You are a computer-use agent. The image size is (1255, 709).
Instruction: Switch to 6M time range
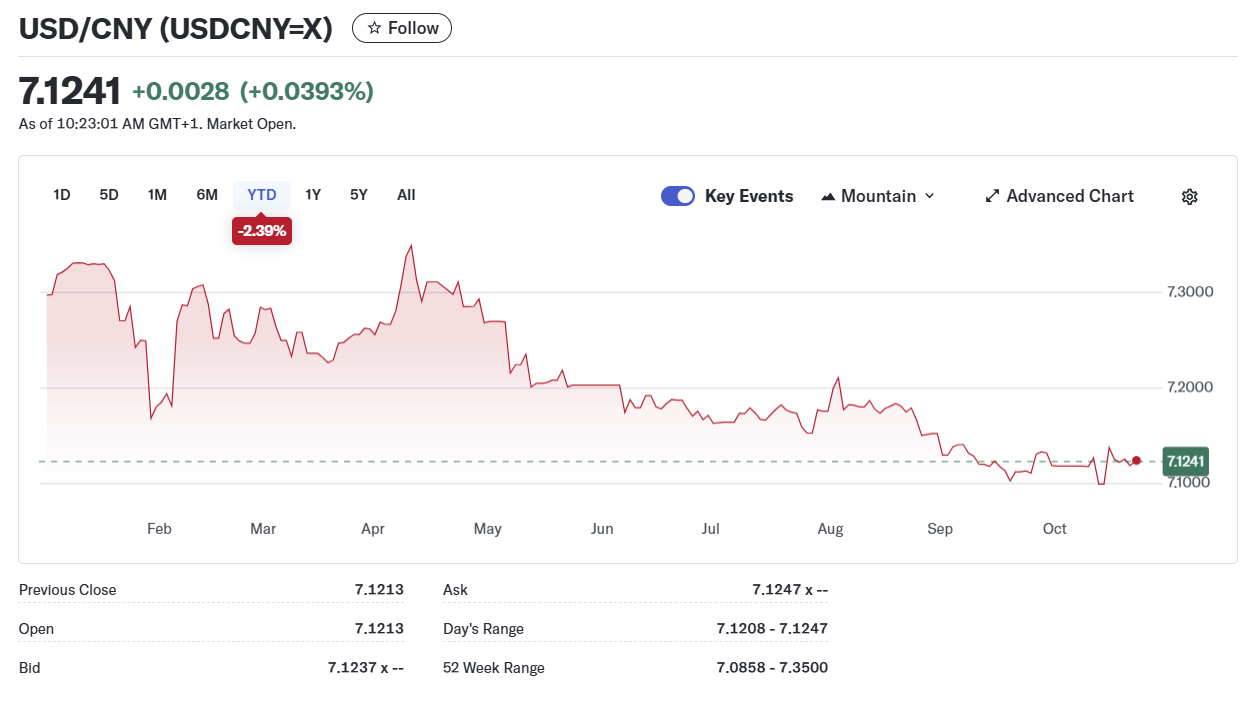click(x=207, y=195)
